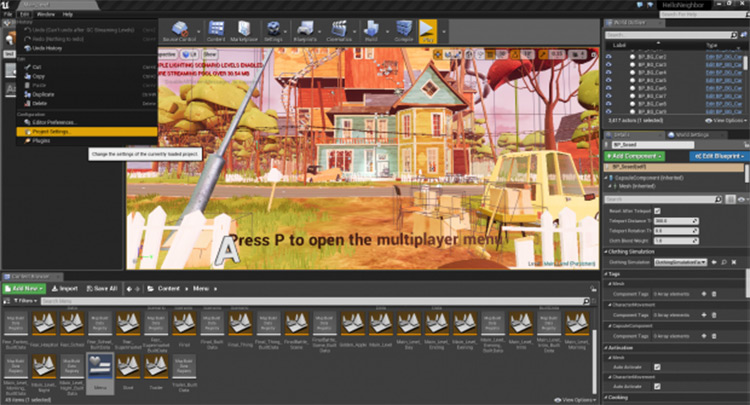Open Project Settings from Edit menu

tap(87, 131)
